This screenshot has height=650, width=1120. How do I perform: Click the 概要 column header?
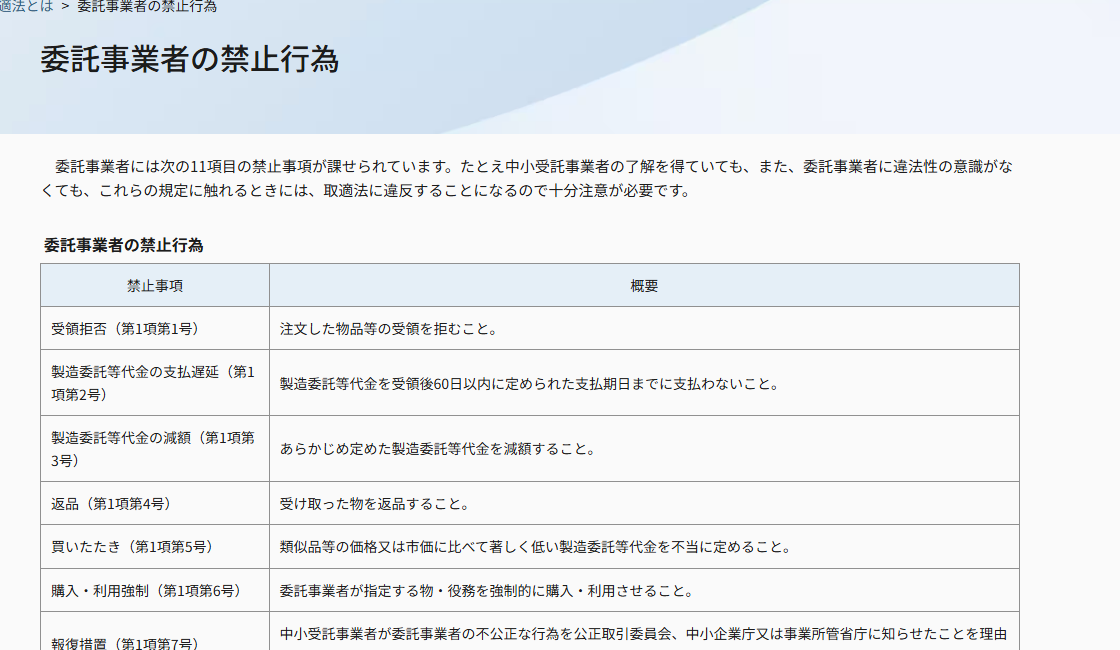[x=644, y=286]
